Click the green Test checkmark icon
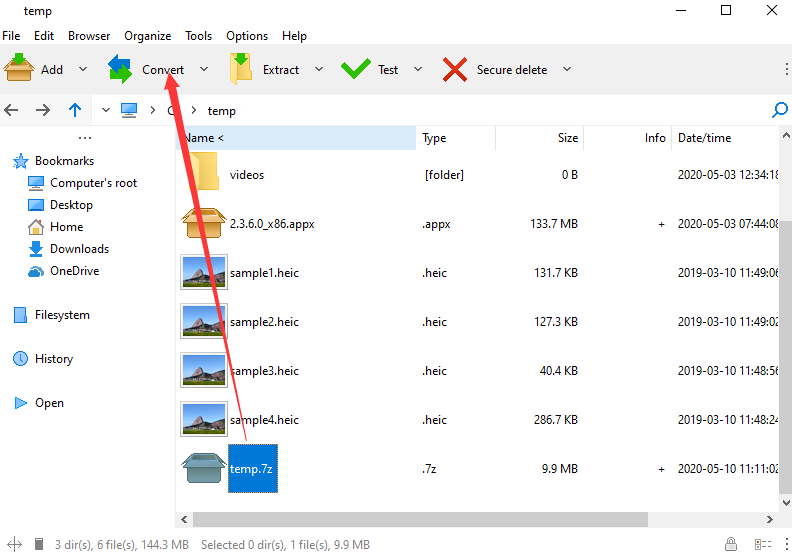Image resolution: width=792 pixels, height=560 pixels. 355,69
